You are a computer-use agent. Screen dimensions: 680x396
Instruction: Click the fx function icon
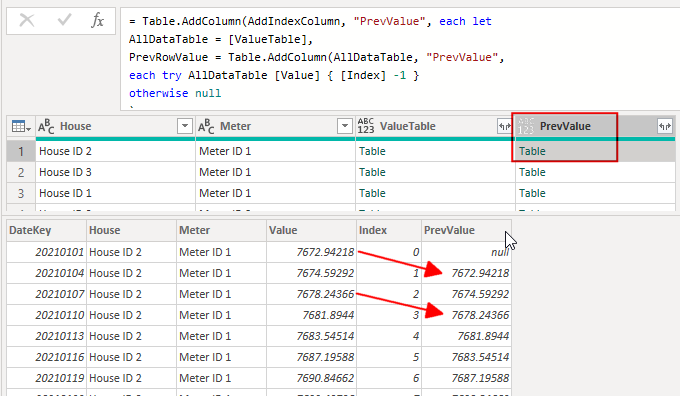tap(98, 20)
